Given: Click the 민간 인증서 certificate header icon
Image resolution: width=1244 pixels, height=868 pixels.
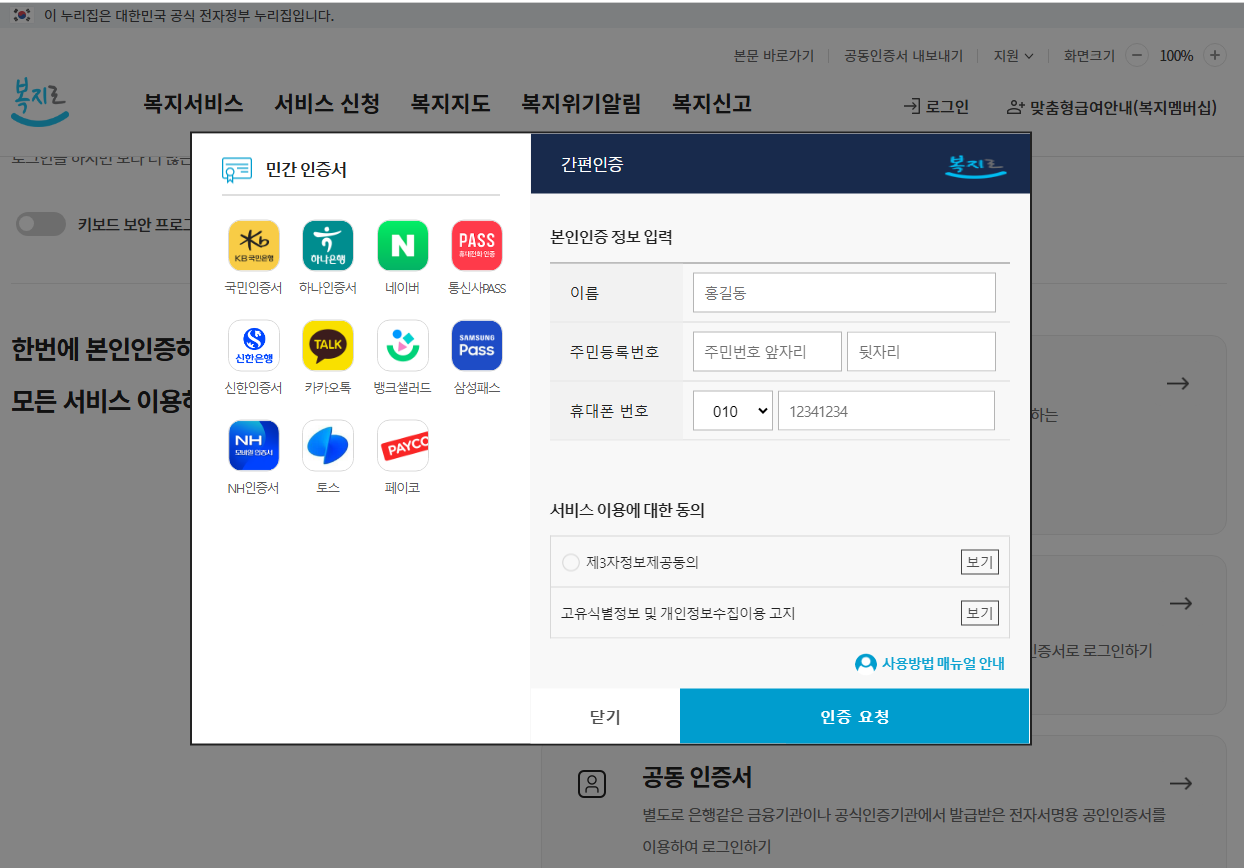Looking at the screenshot, I should [237, 170].
